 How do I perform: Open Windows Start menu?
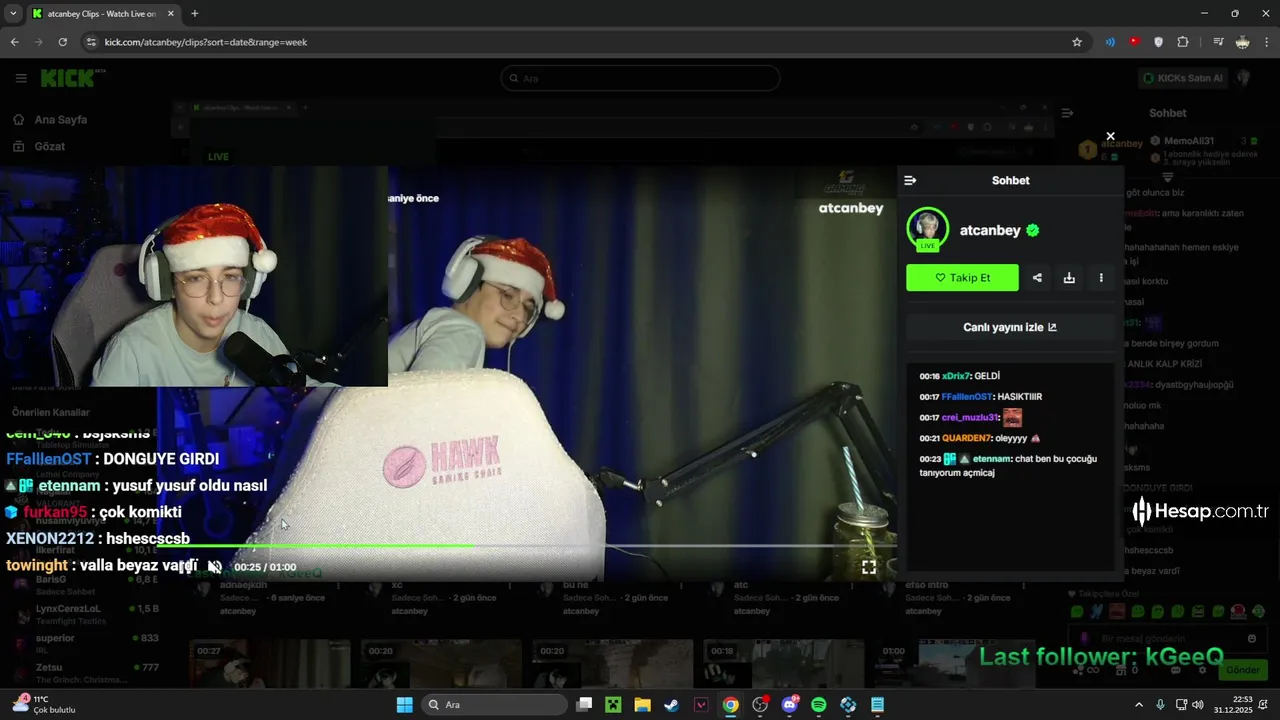click(x=404, y=705)
